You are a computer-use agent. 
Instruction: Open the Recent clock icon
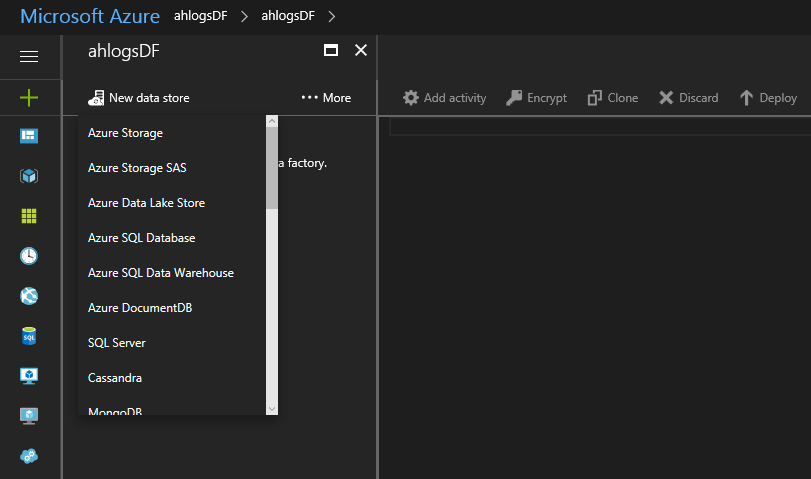pyautogui.click(x=29, y=256)
